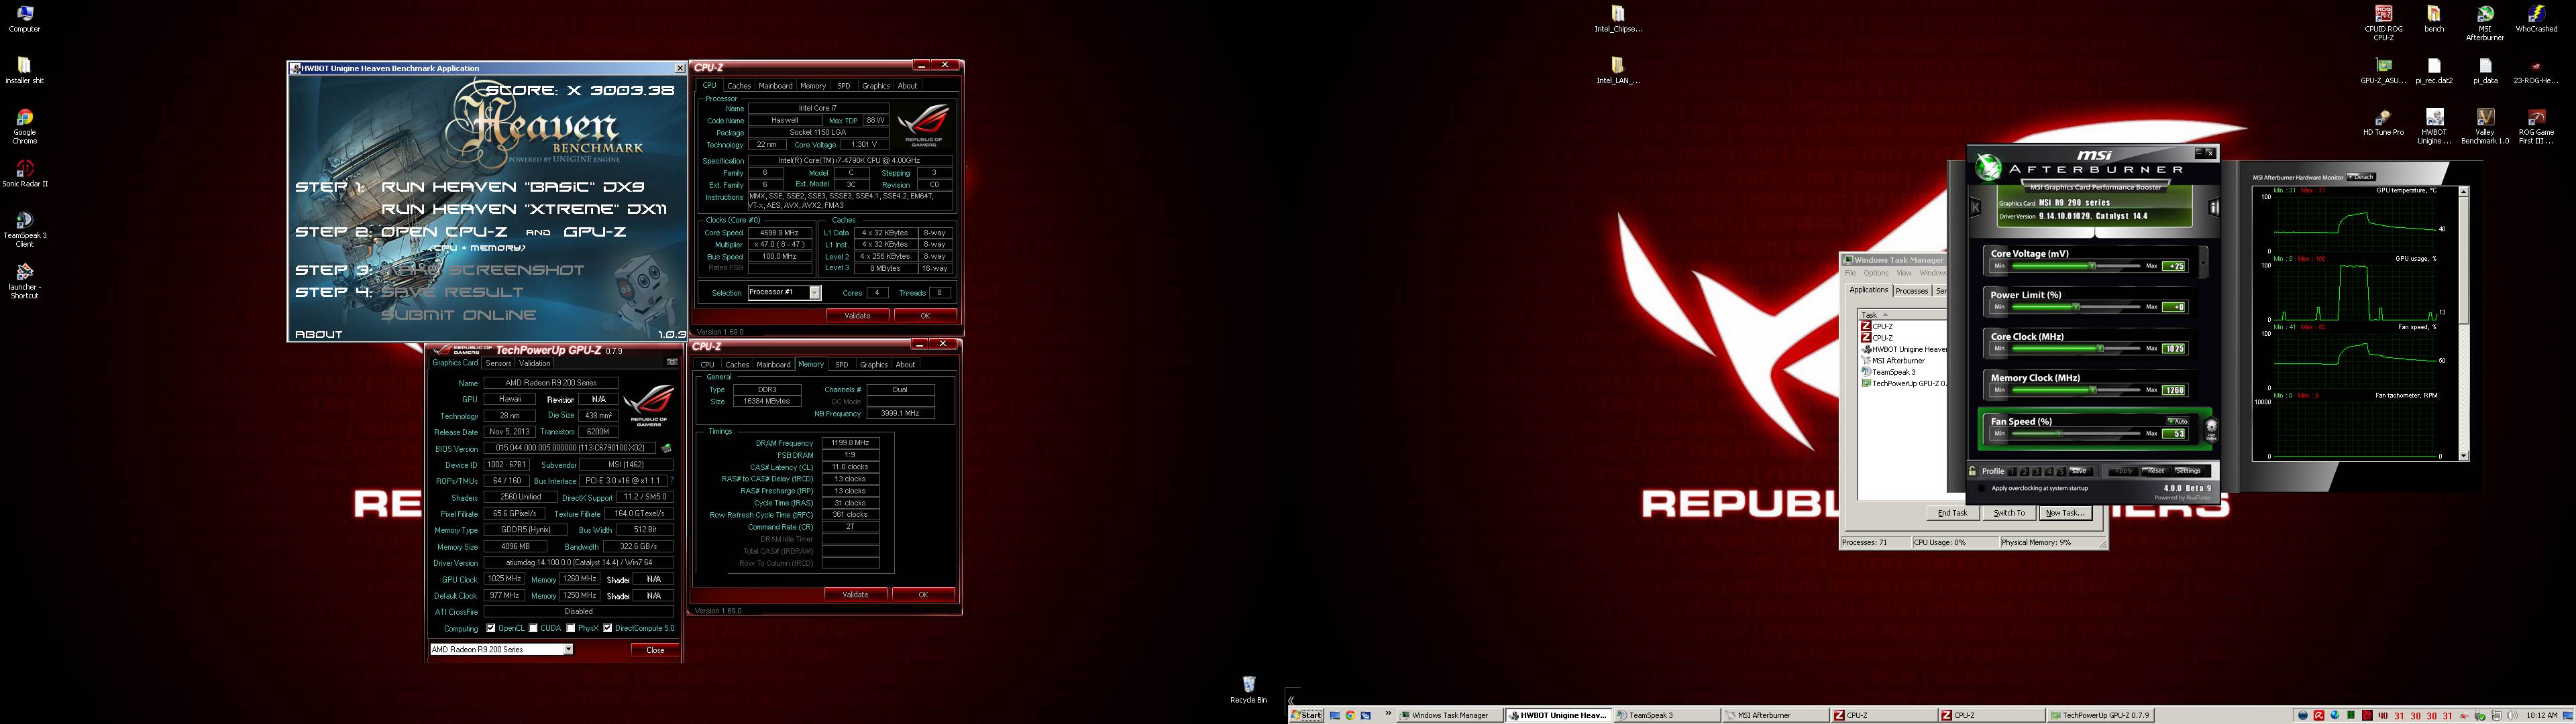Viewport: 2576px width, 724px height.
Task: Expand Core Voltage section arrow in Afterburner
Action: 2203,262
